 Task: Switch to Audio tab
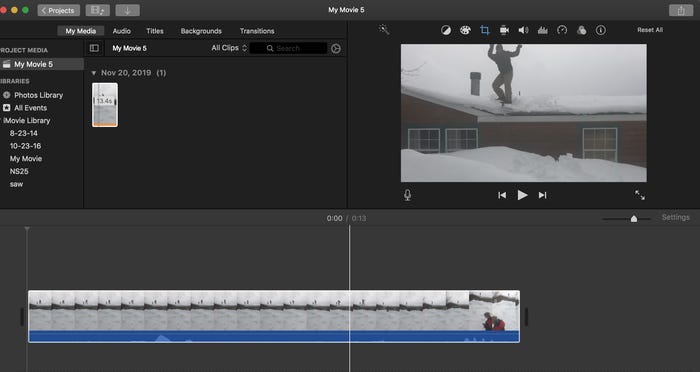coord(121,31)
